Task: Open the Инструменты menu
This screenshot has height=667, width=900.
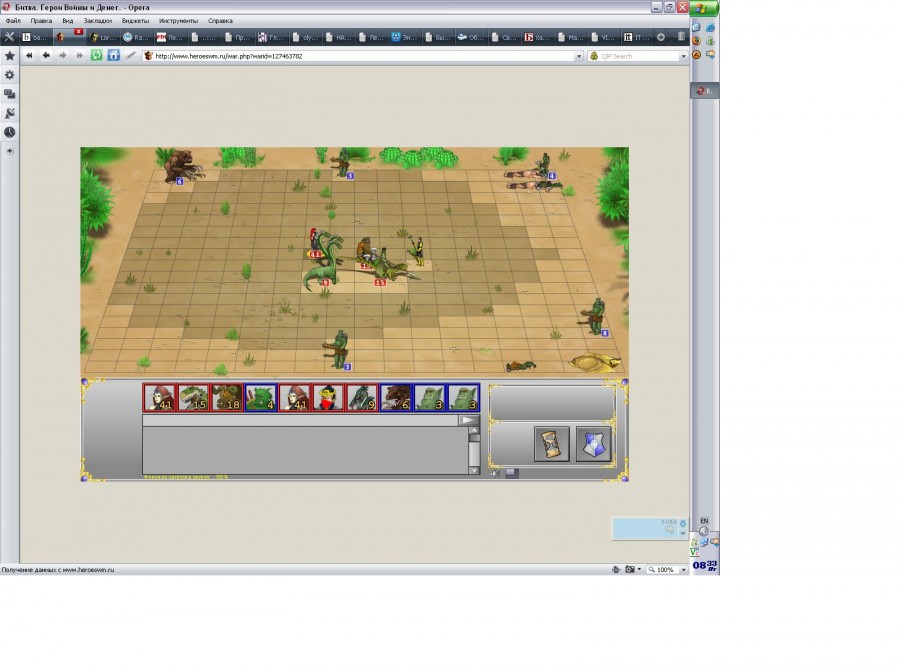Action: [179, 21]
